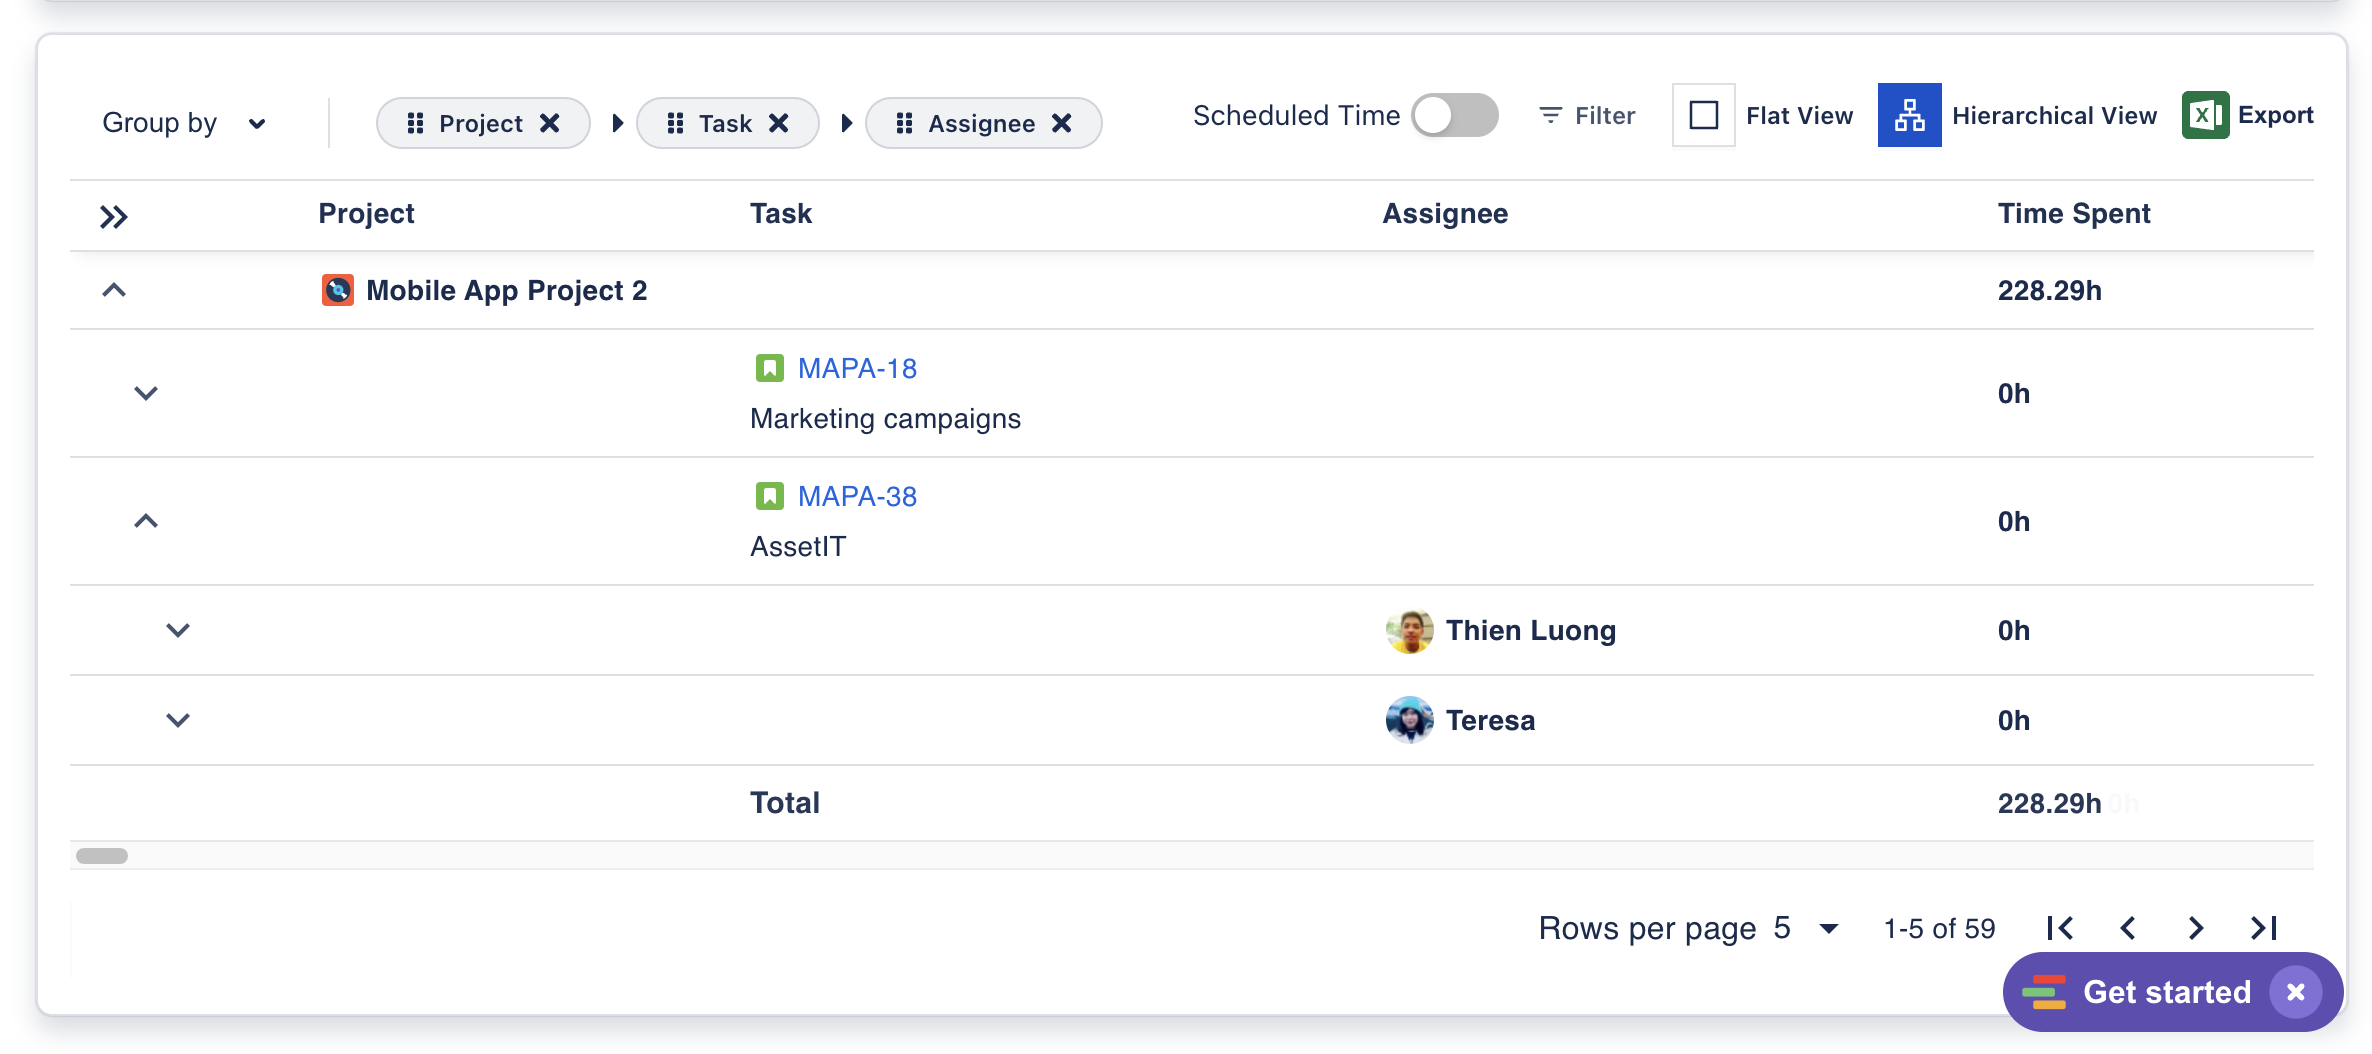Jump to the first page

point(2060,929)
